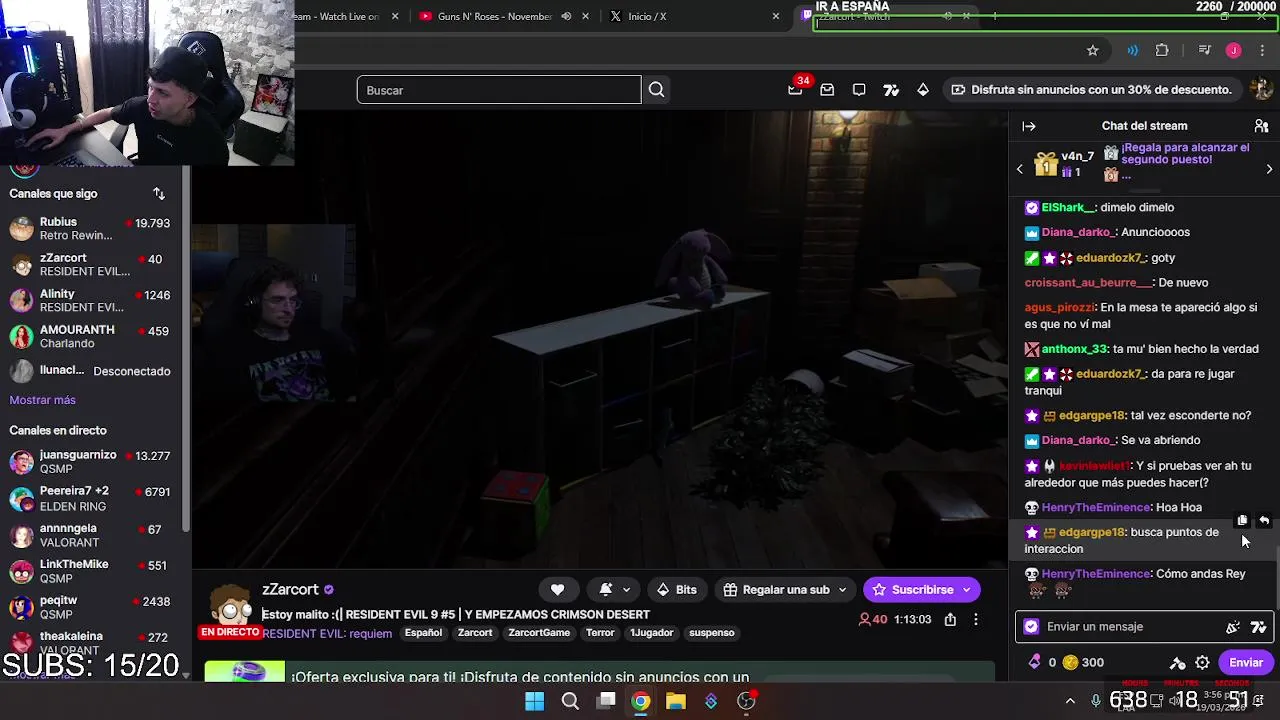Collapse the chat panel arrow icon
The height and width of the screenshot is (720, 1280).
click(x=1029, y=126)
